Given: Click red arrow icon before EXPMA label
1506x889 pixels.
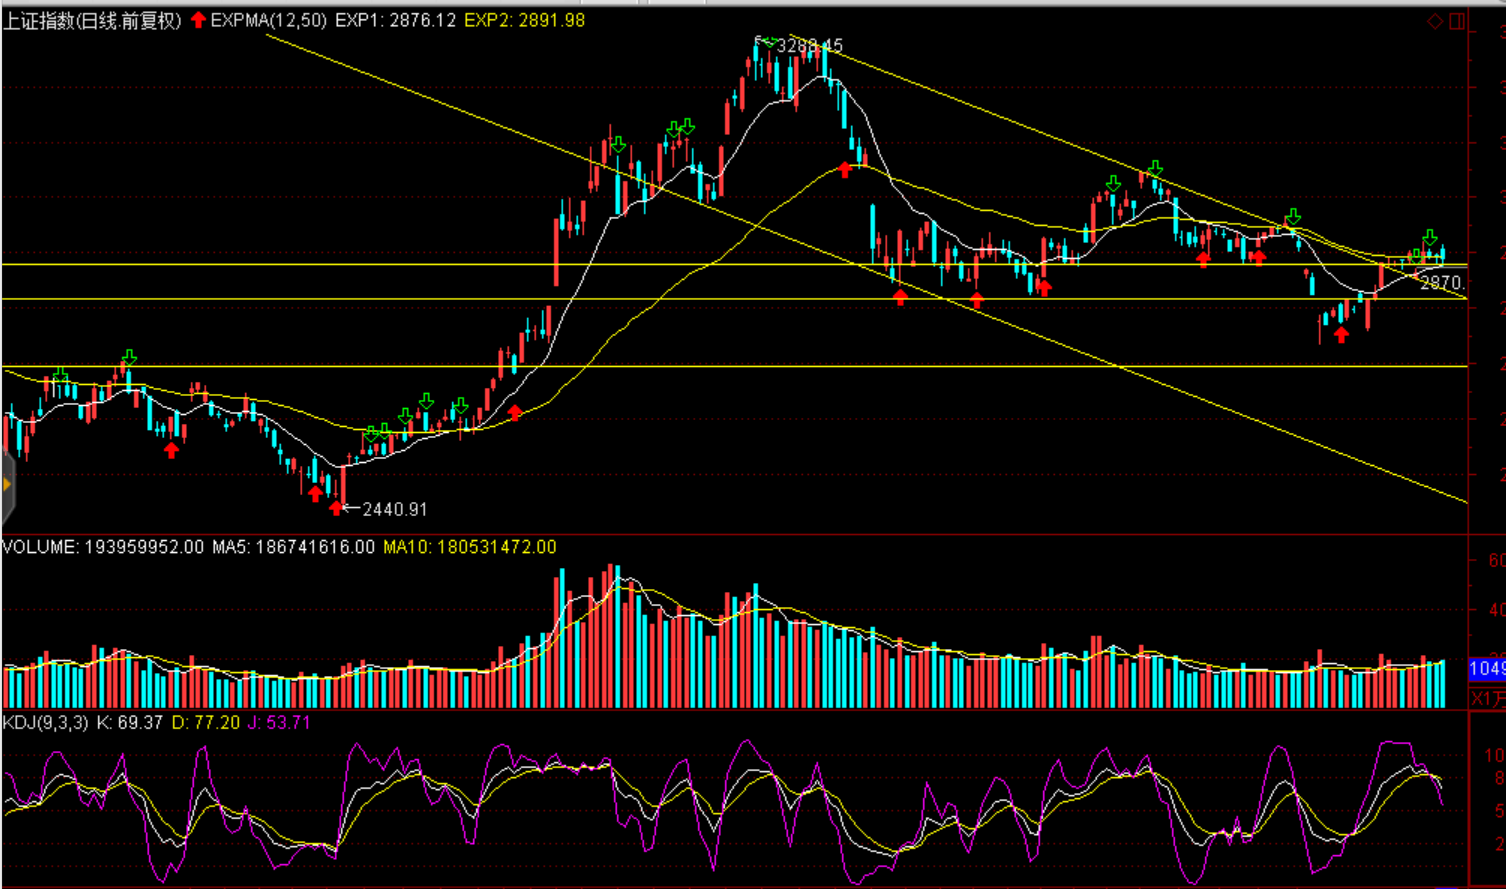Looking at the screenshot, I should tap(198, 20).
